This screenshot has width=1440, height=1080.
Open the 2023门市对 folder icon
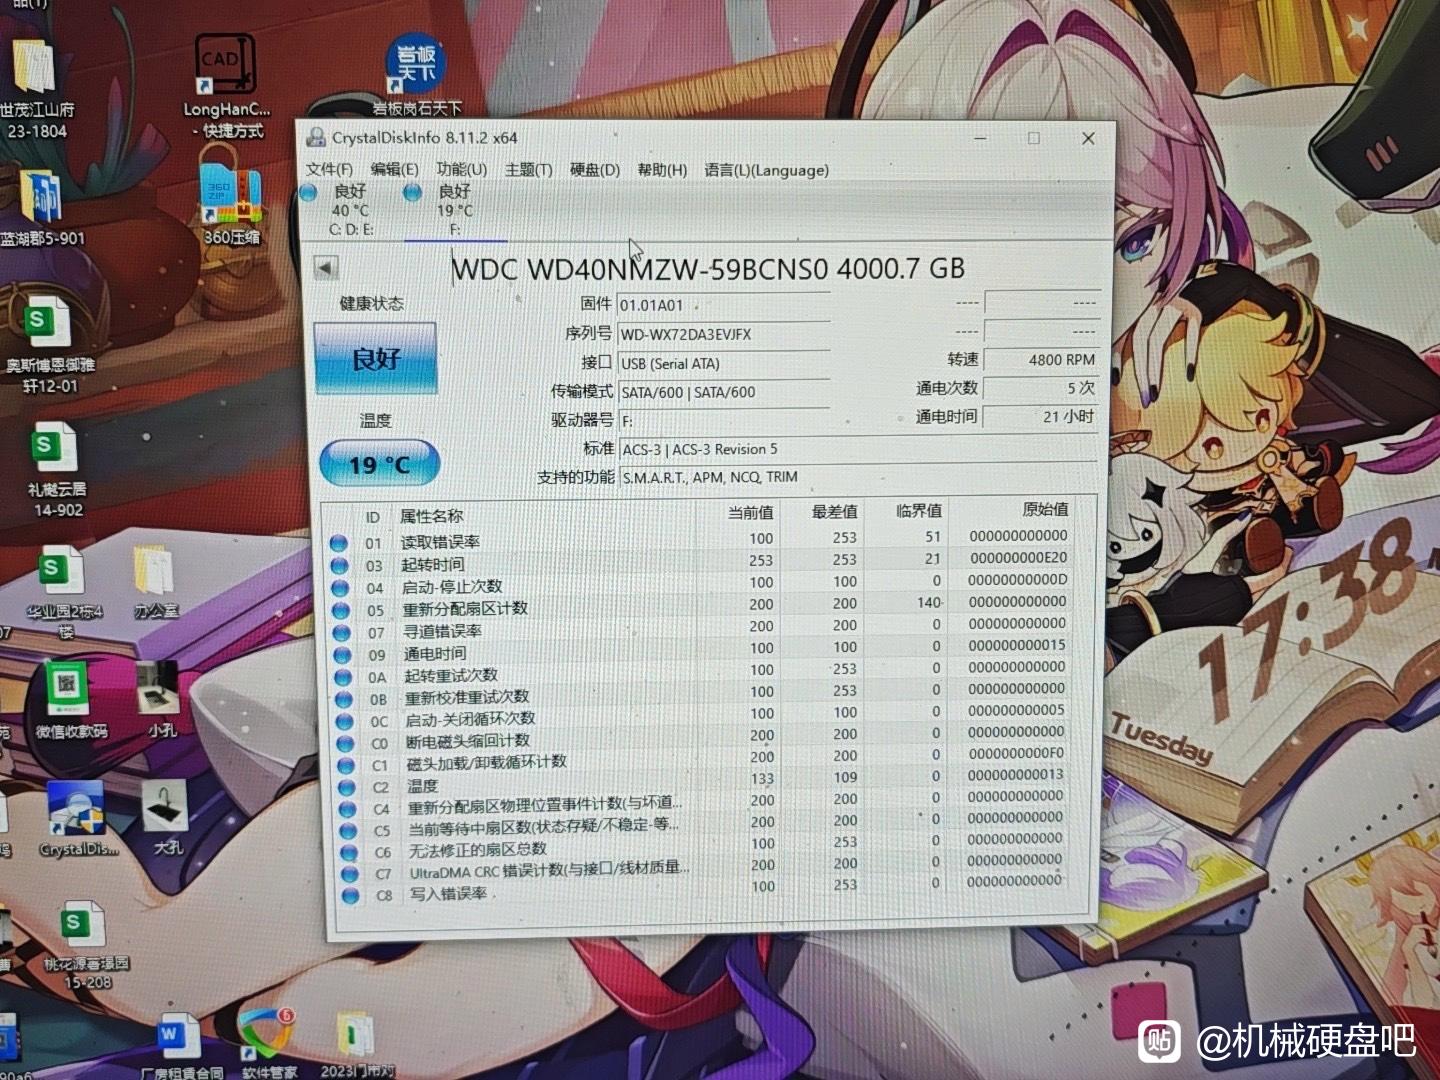click(355, 1045)
